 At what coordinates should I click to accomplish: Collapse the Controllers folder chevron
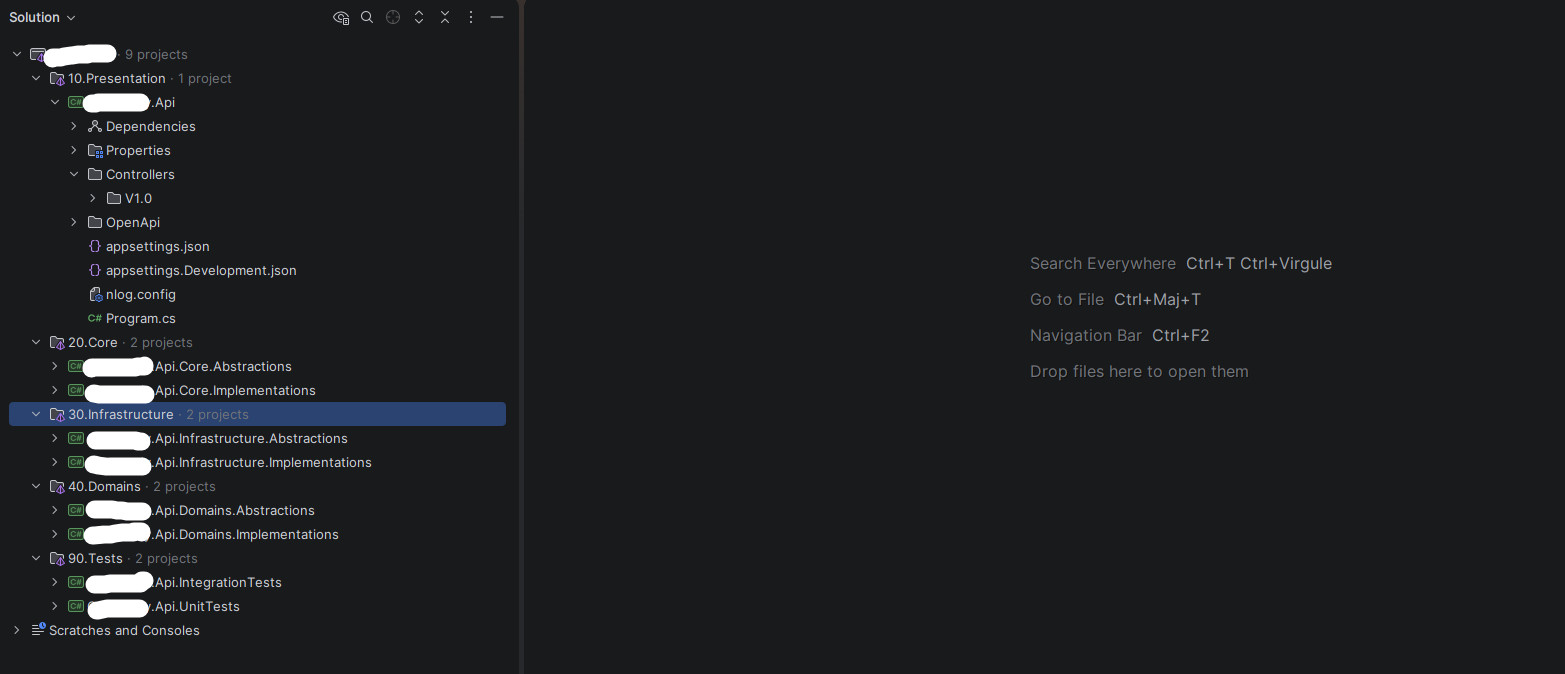tap(74, 174)
